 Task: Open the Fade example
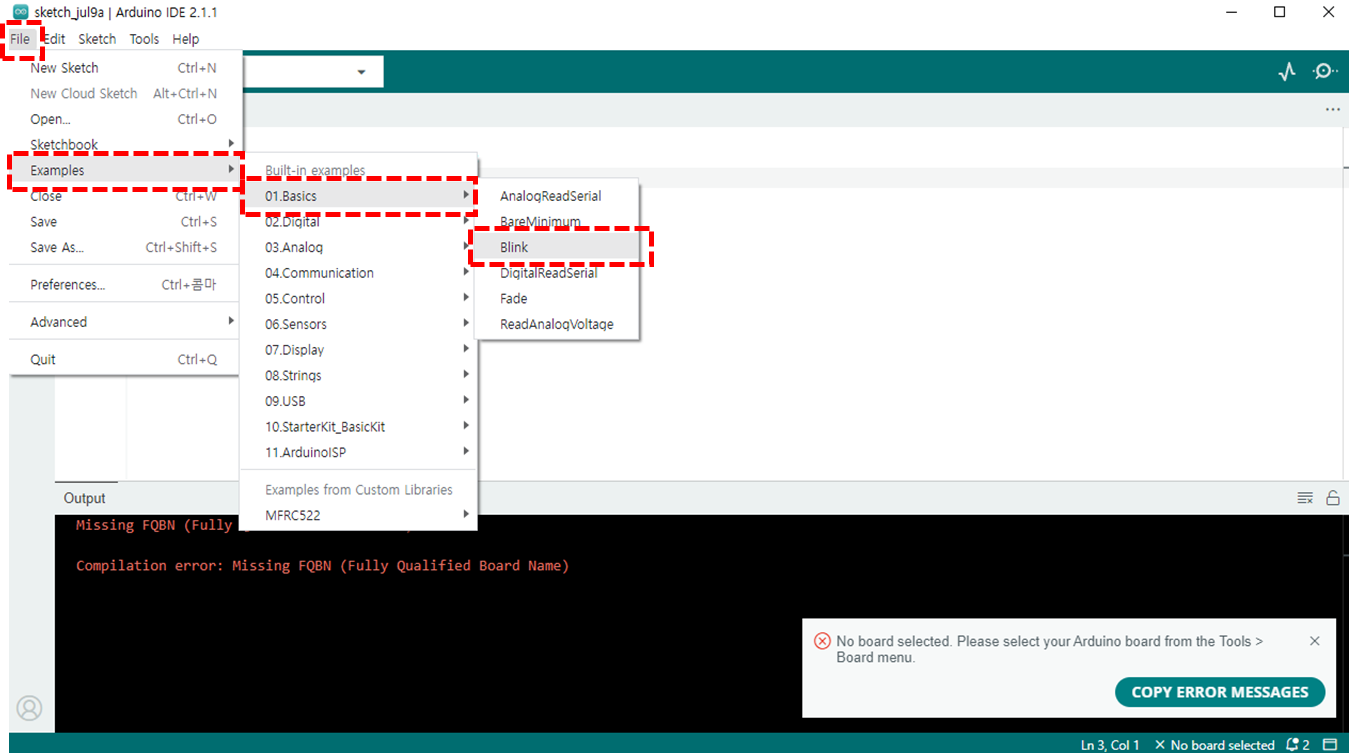(558, 299)
